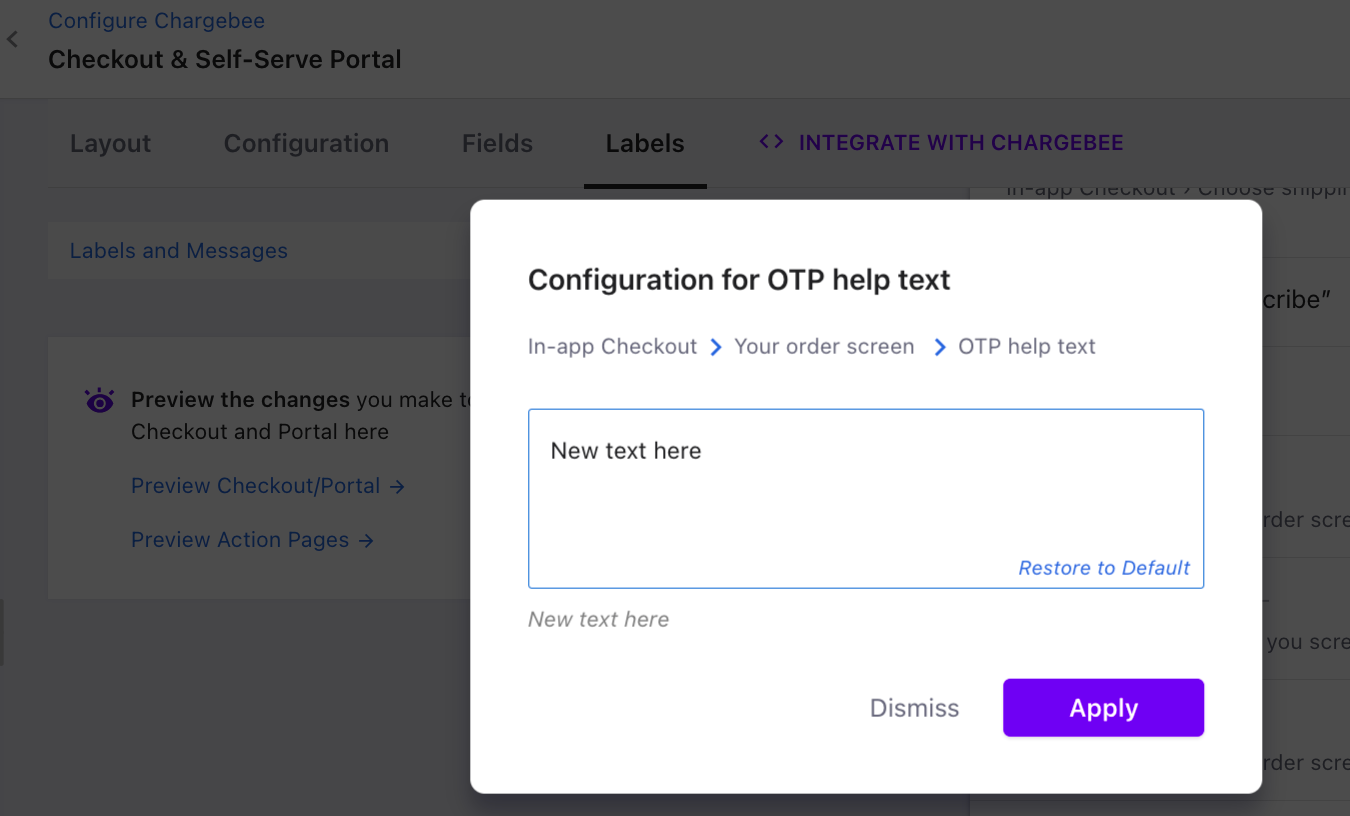Dismiss the OTP help text dialog

[x=914, y=708]
